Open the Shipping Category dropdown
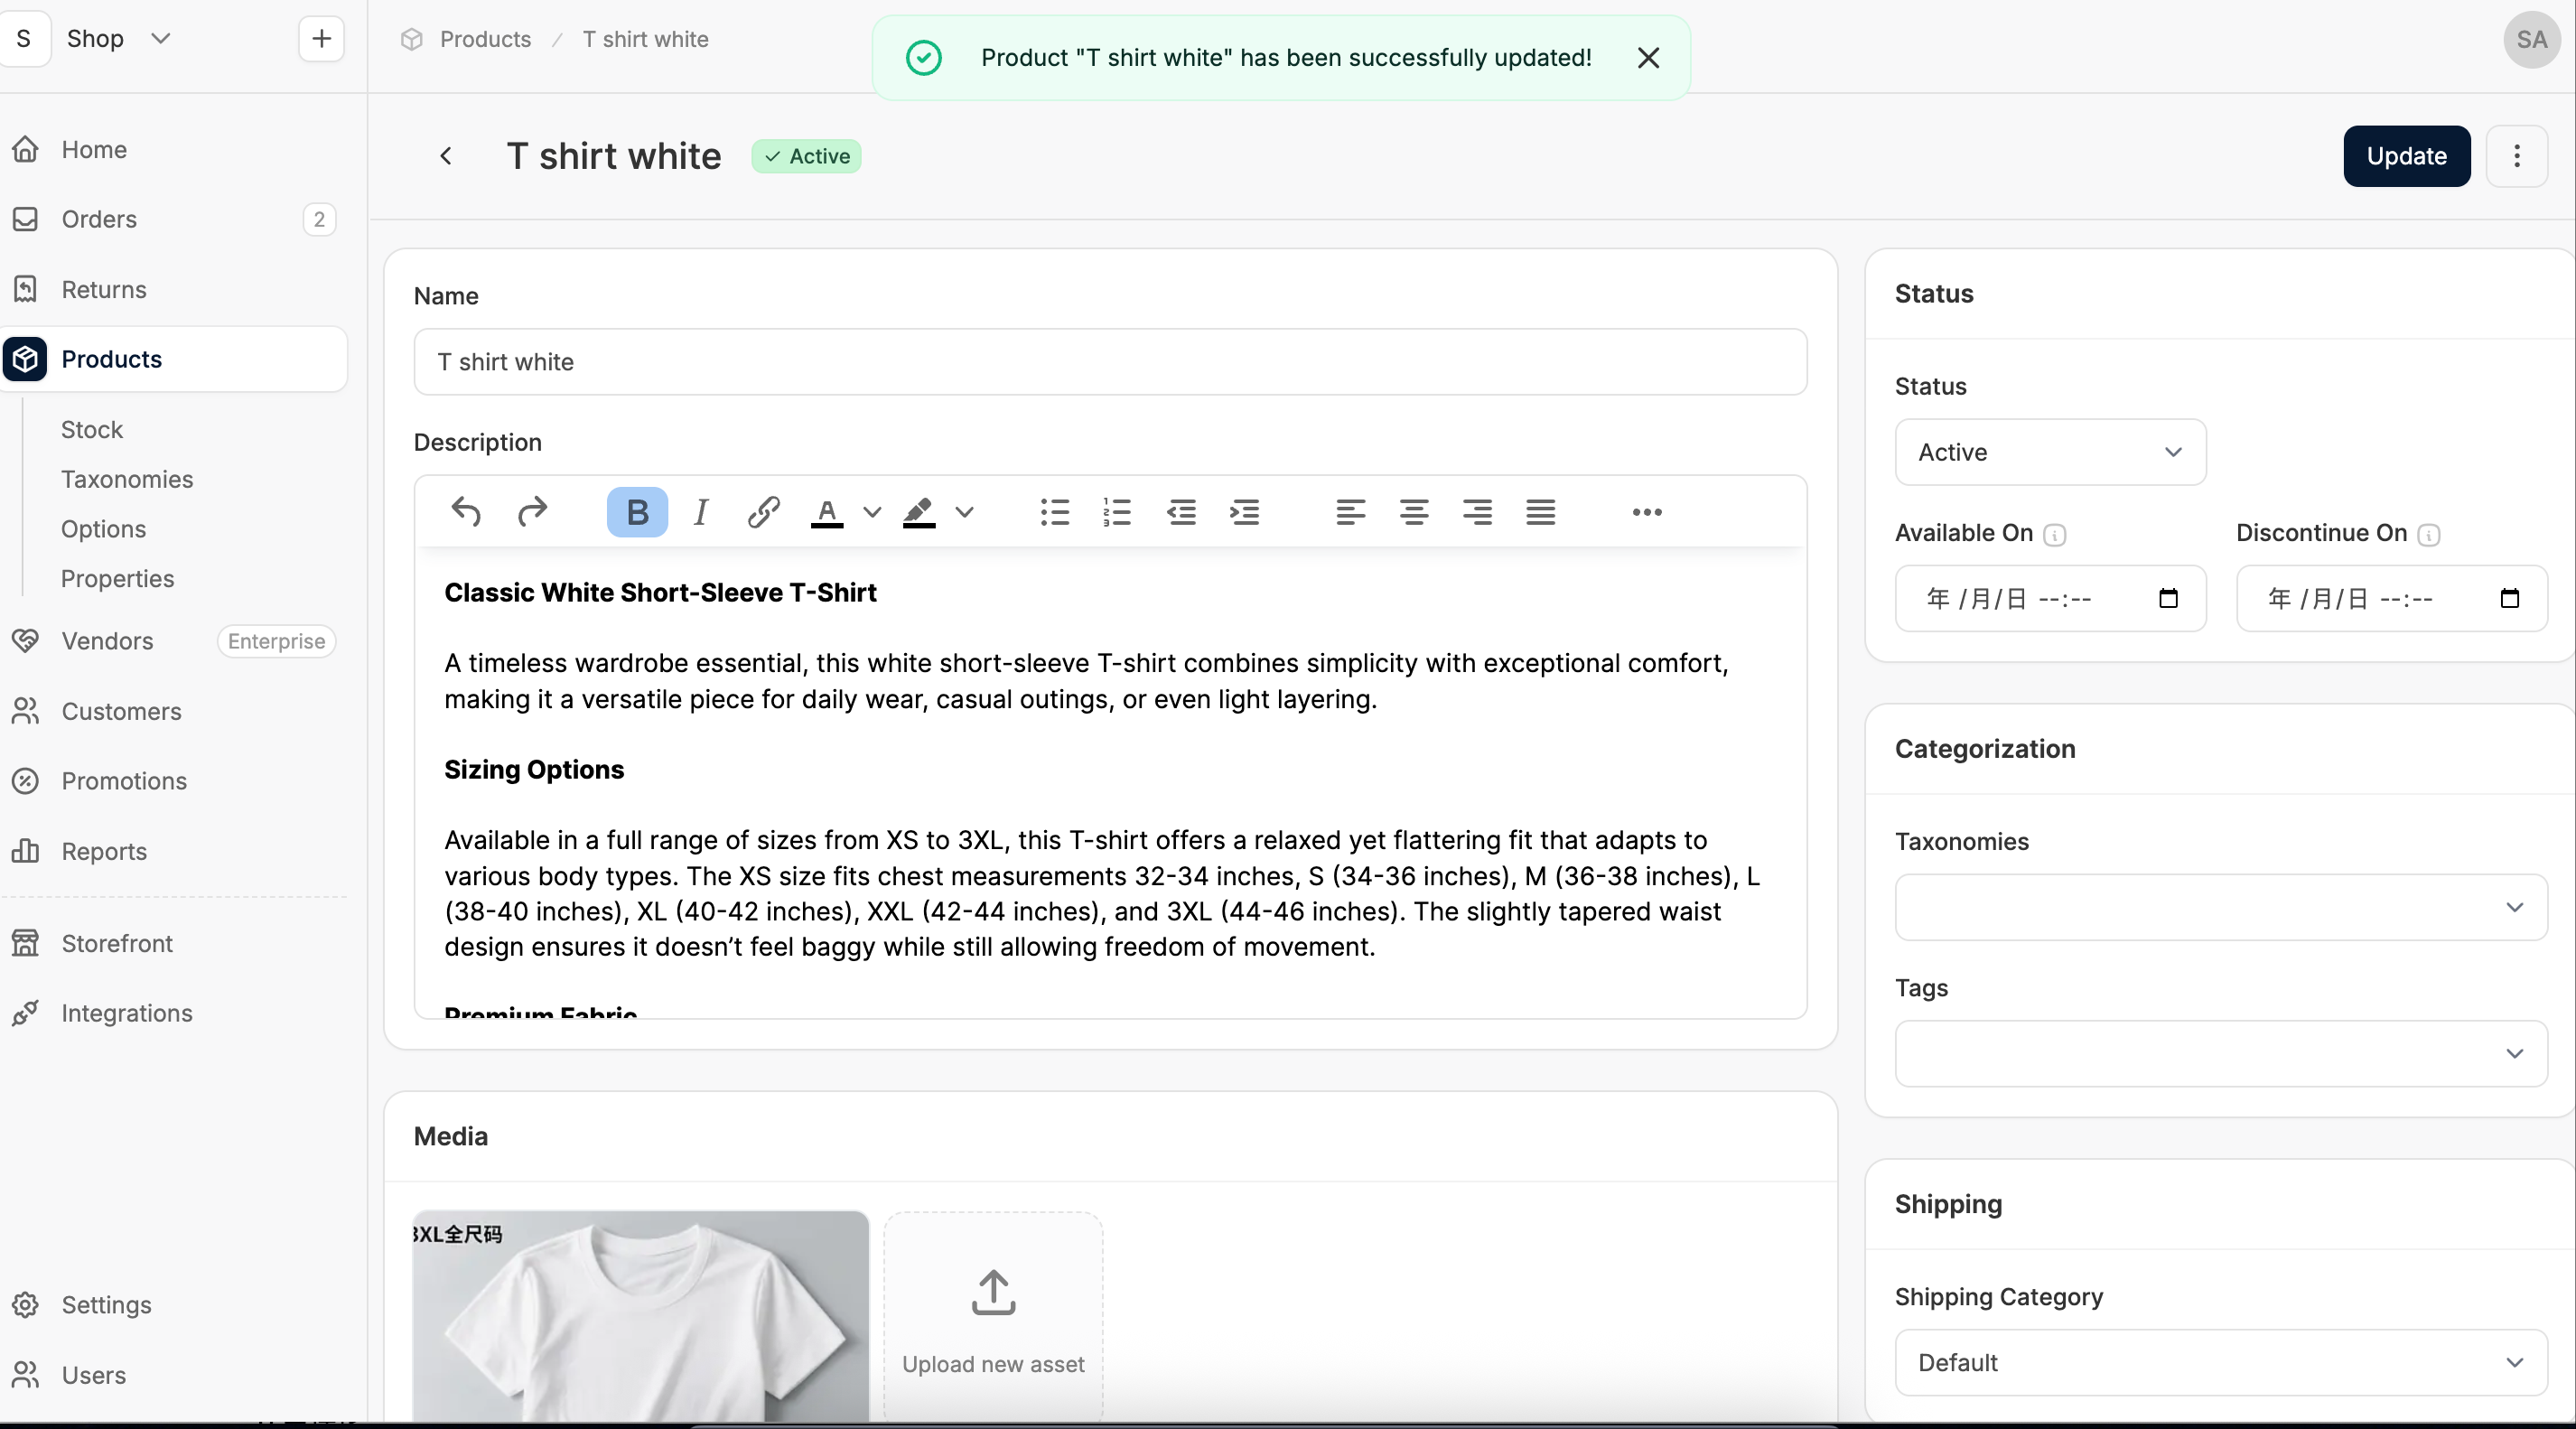The width and height of the screenshot is (2576, 1429). click(2220, 1362)
